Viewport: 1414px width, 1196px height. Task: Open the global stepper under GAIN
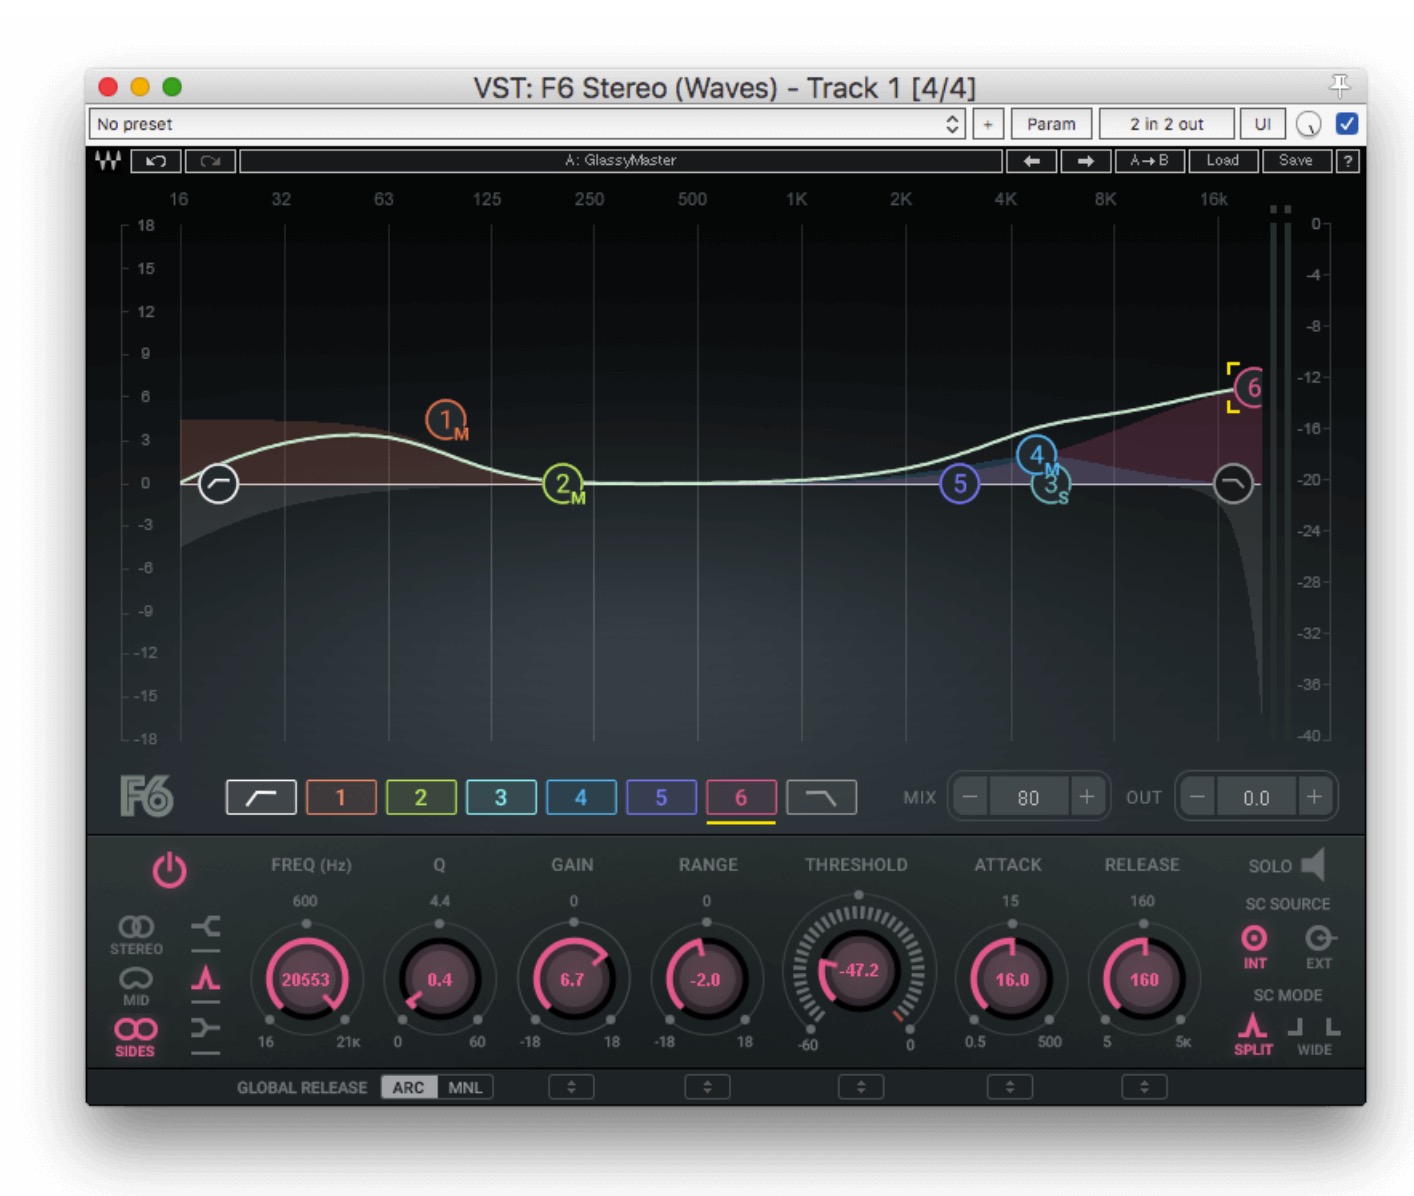point(571,1087)
